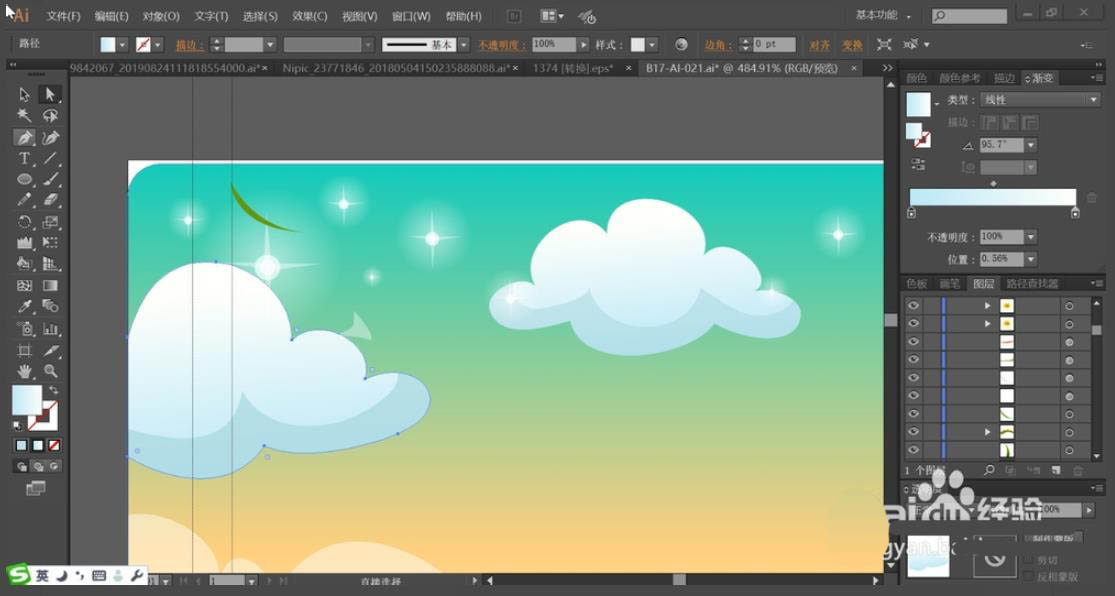Click the 变换 link in control bar
Screen dimensions: 1115x596
(852, 45)
